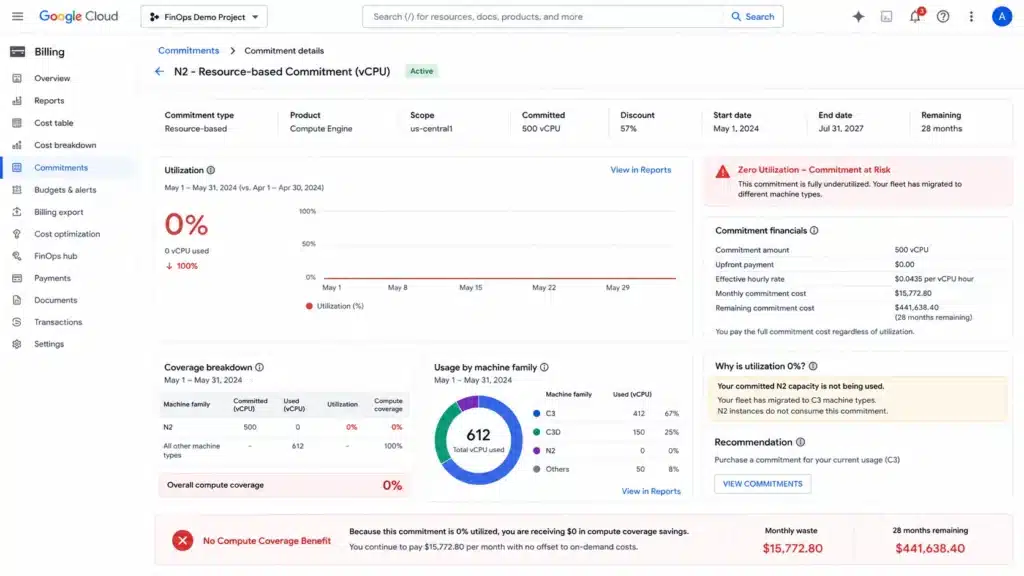Image resolution: width=1024 pixels, height=576 pixels.
Task: Select Overview in Billing menu
Action: (x=52, y=78)
